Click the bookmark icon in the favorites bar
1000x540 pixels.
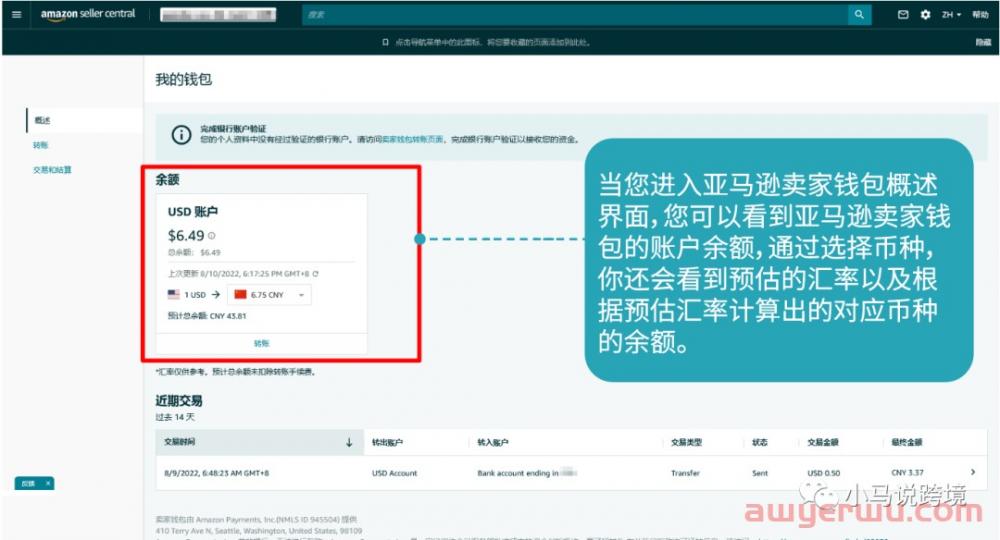point(385,42)
